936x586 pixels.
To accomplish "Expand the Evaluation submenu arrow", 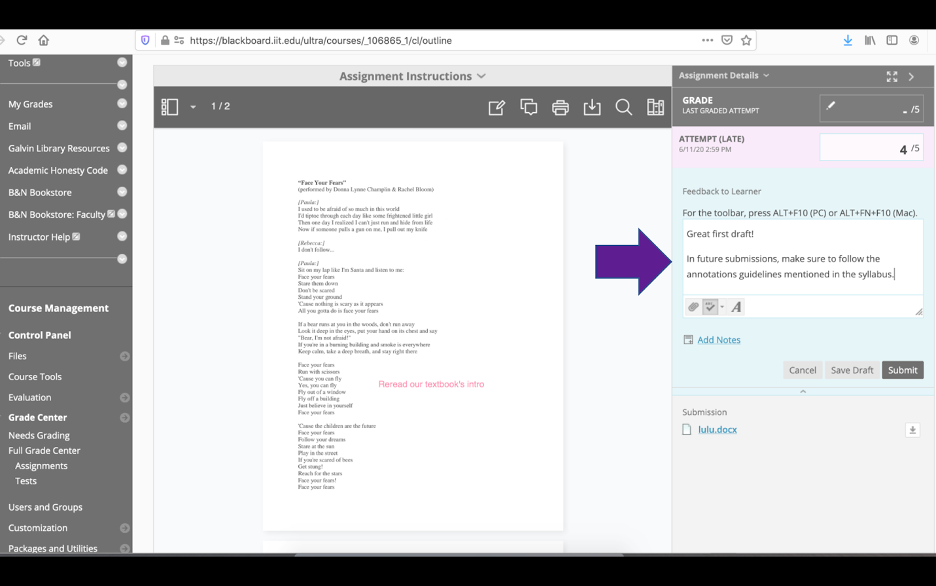I will click(125, 397).
